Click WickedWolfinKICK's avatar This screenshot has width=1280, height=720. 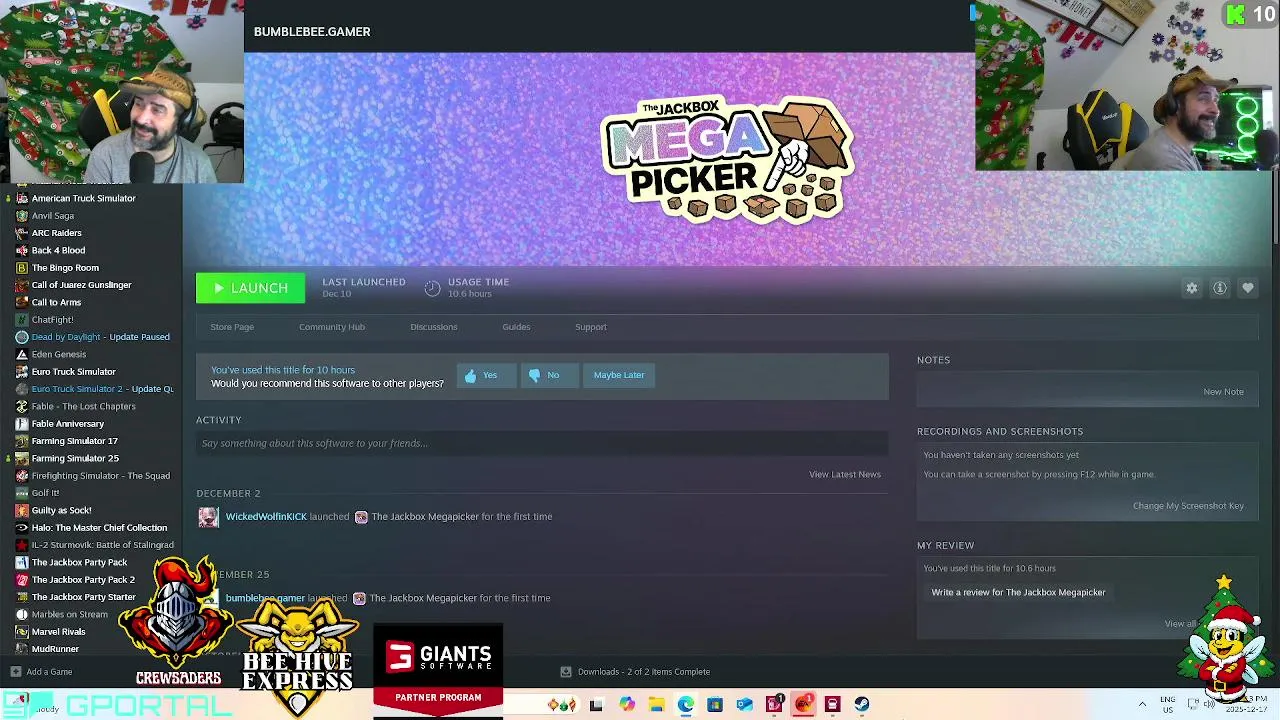coord(208,517)
